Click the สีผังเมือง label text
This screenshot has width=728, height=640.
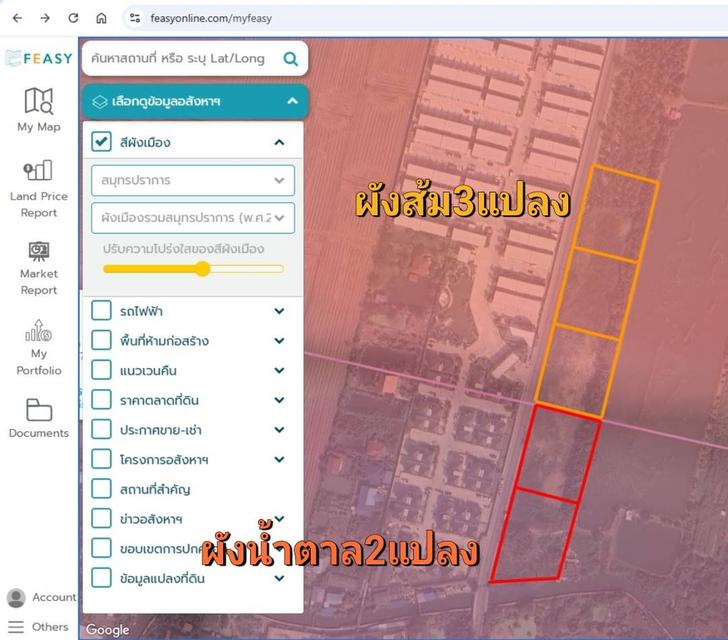click(x=145, y=142)
